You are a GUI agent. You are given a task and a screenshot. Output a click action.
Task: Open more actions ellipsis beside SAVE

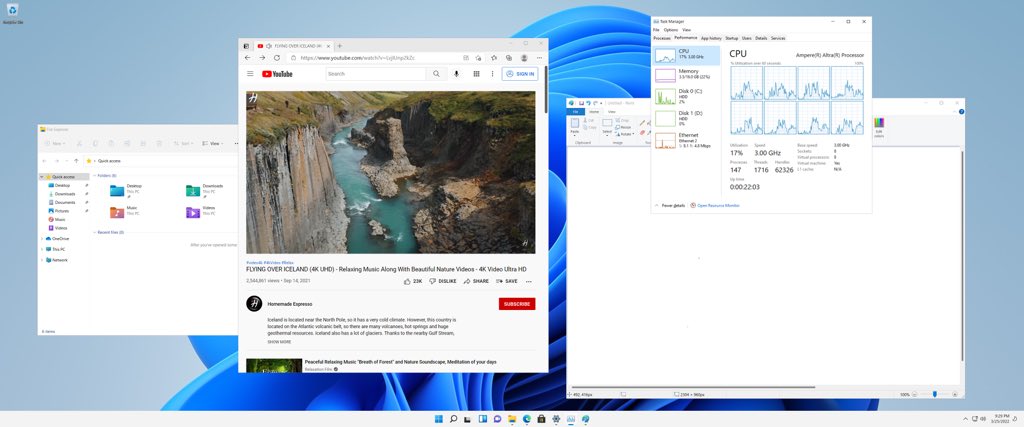[529, 281]
